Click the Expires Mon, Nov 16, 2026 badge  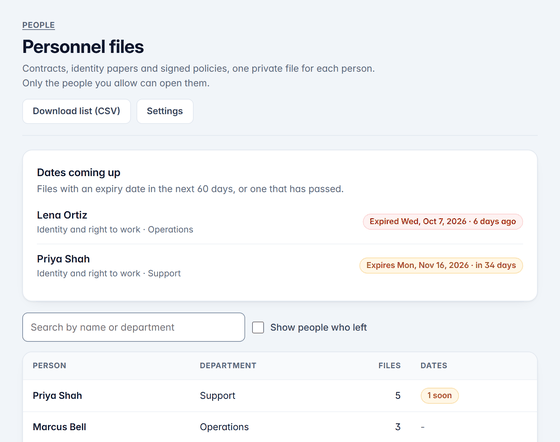point(441,265)
